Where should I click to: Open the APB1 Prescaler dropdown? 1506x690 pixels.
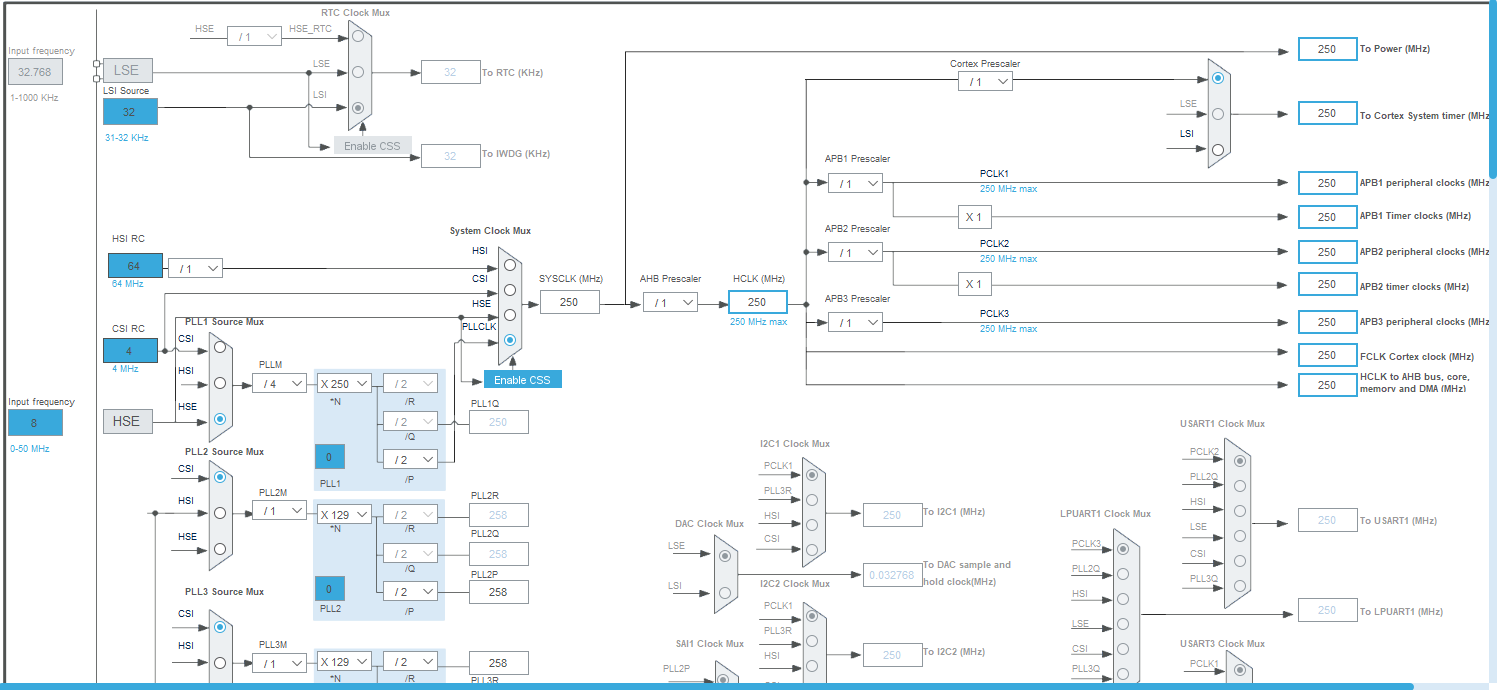pyautogui.click(x=855, y=182)
